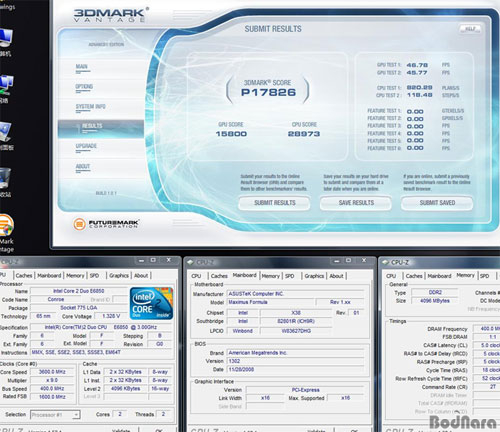This screenshot has height=432, width=500.
Task: Open About tab in processor CPU-Z window
Action: pos(141,276)
